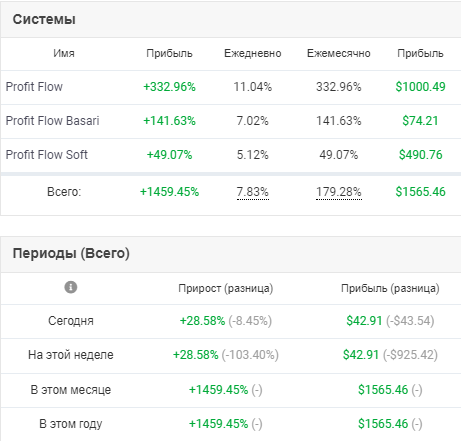The height and width of the screenshot is (441, 461).
Task: Open the Profit Flow system link
Action: [34, 87]
